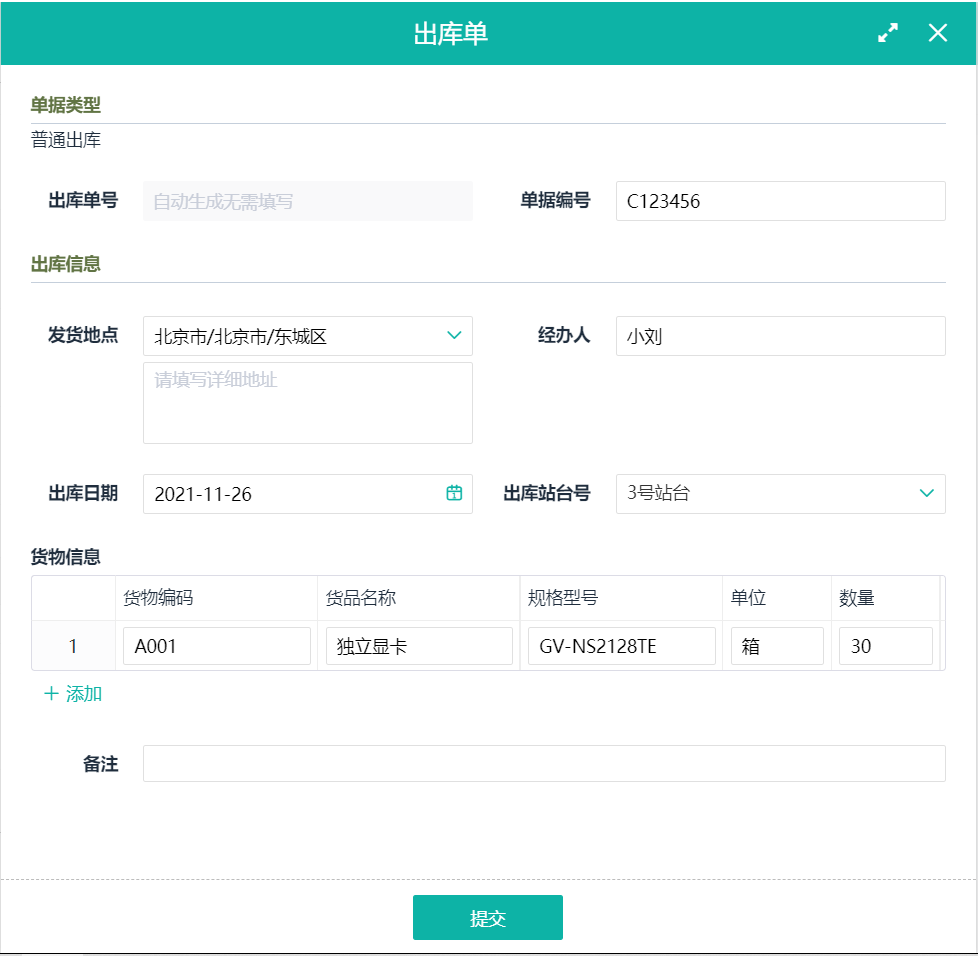978x956 pixels.
Task: Click the expand fullscreen icon in header
Action: point(887,33)
